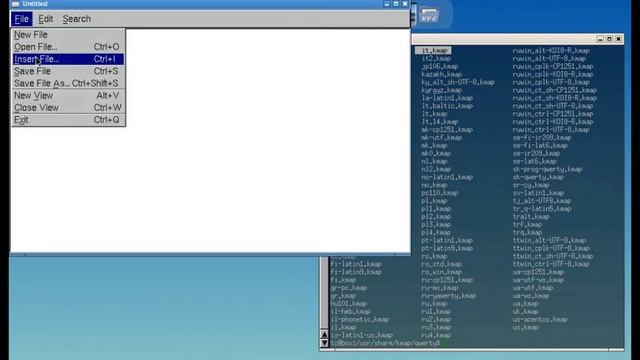Click se-fi-ir209.kmap in the terminal
Screen dimensions: 640x360
pos(542,138)
